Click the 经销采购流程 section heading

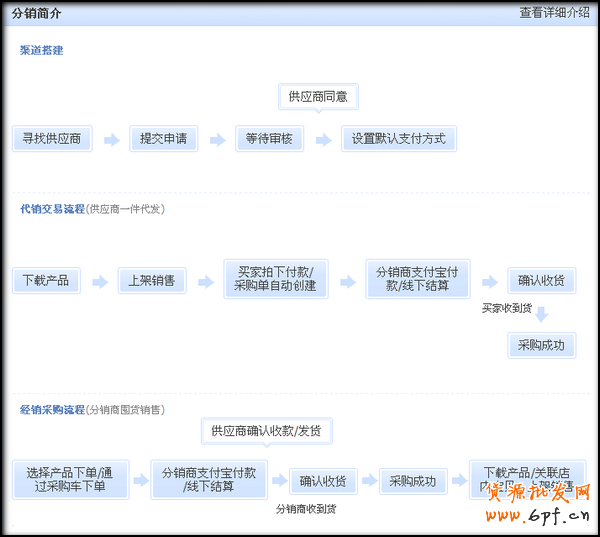click(52, 410)
